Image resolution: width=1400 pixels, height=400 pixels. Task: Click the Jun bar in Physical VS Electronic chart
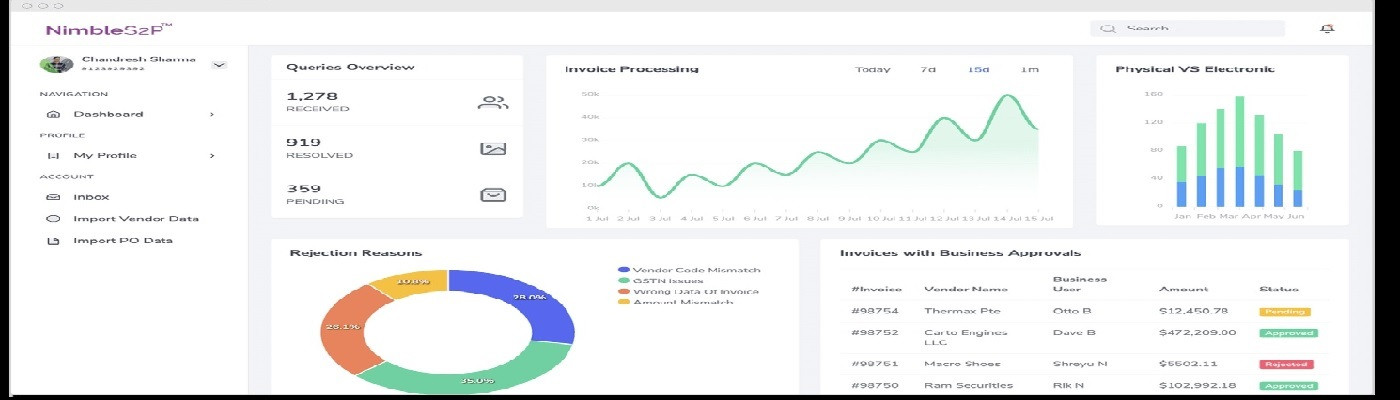tap(1298, 179)
